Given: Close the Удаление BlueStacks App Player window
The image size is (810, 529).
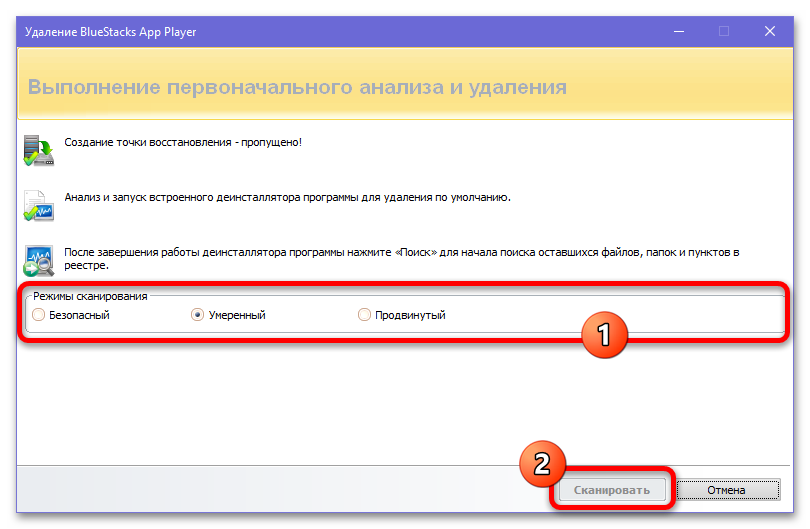Looking at the screenshot, I should click(770, 32).
